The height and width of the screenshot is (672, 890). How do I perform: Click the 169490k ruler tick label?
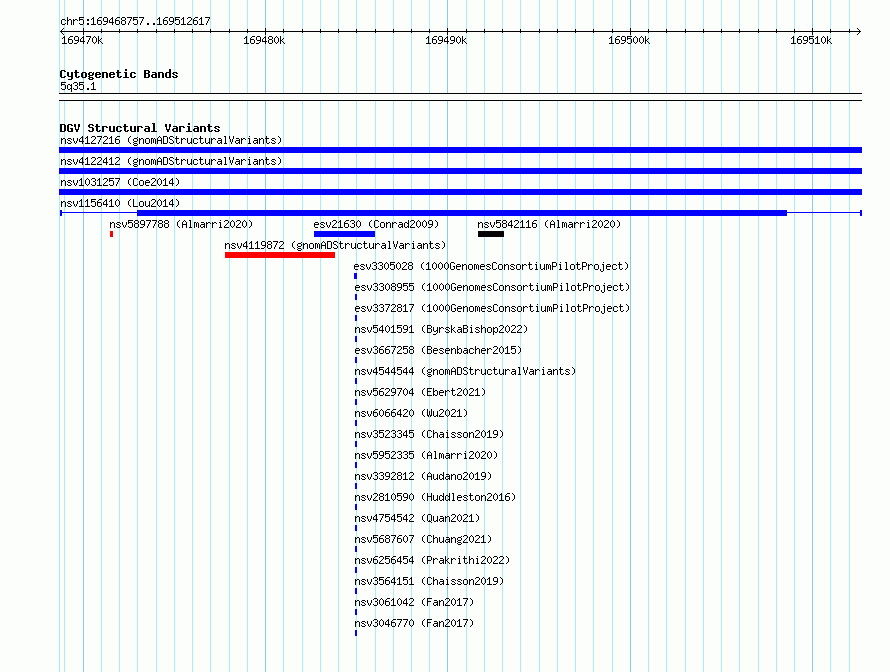446,40
